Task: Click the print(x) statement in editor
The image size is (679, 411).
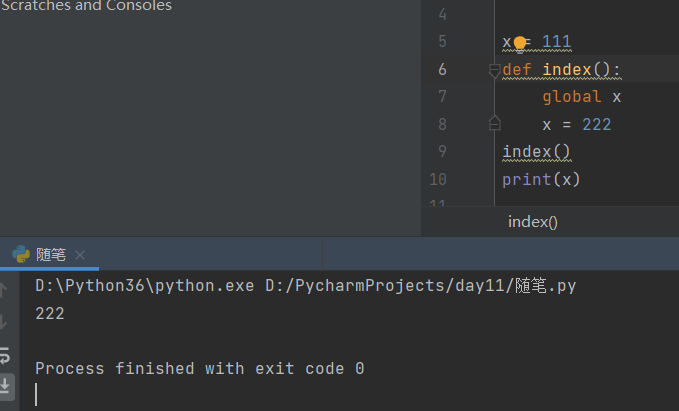Action: pyautogui.click(x=541, y=180)
